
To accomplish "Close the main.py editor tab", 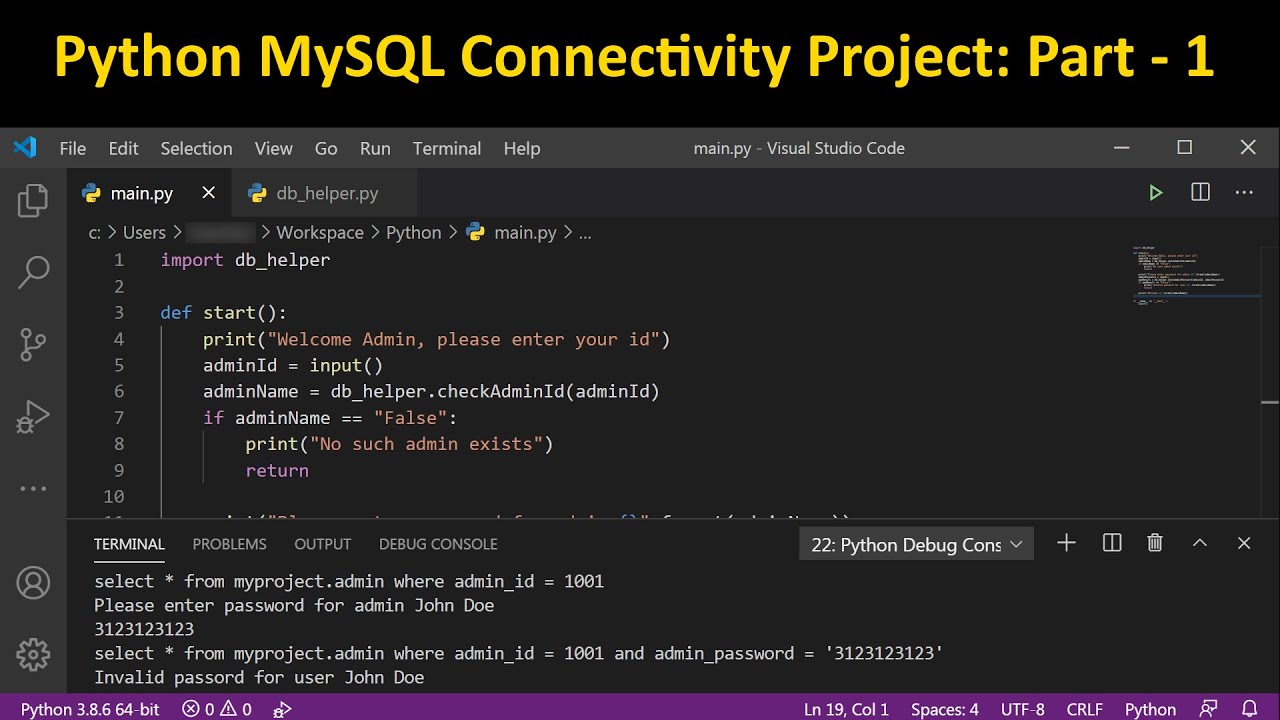I will [x=208, y=192].
